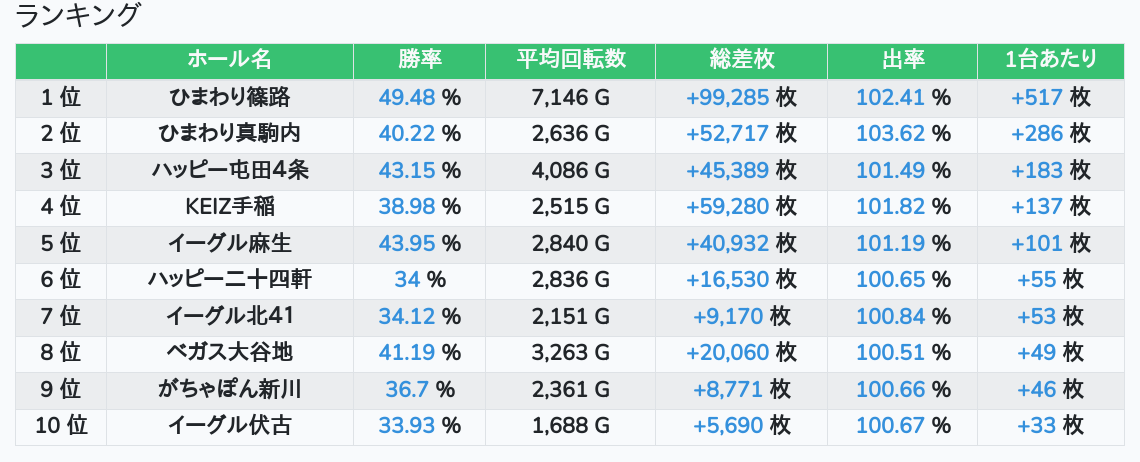1140x462 pixels.
Task: Click the +59,280 total difference value
Action: tap(727, 207)
